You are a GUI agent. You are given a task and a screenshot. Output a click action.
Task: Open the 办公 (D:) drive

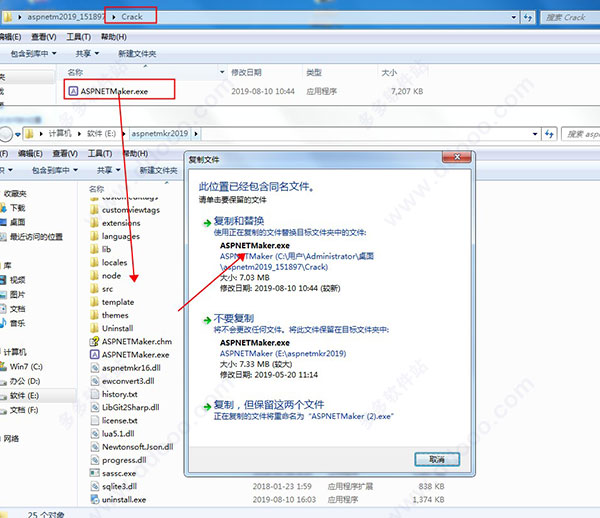[25, 381]
